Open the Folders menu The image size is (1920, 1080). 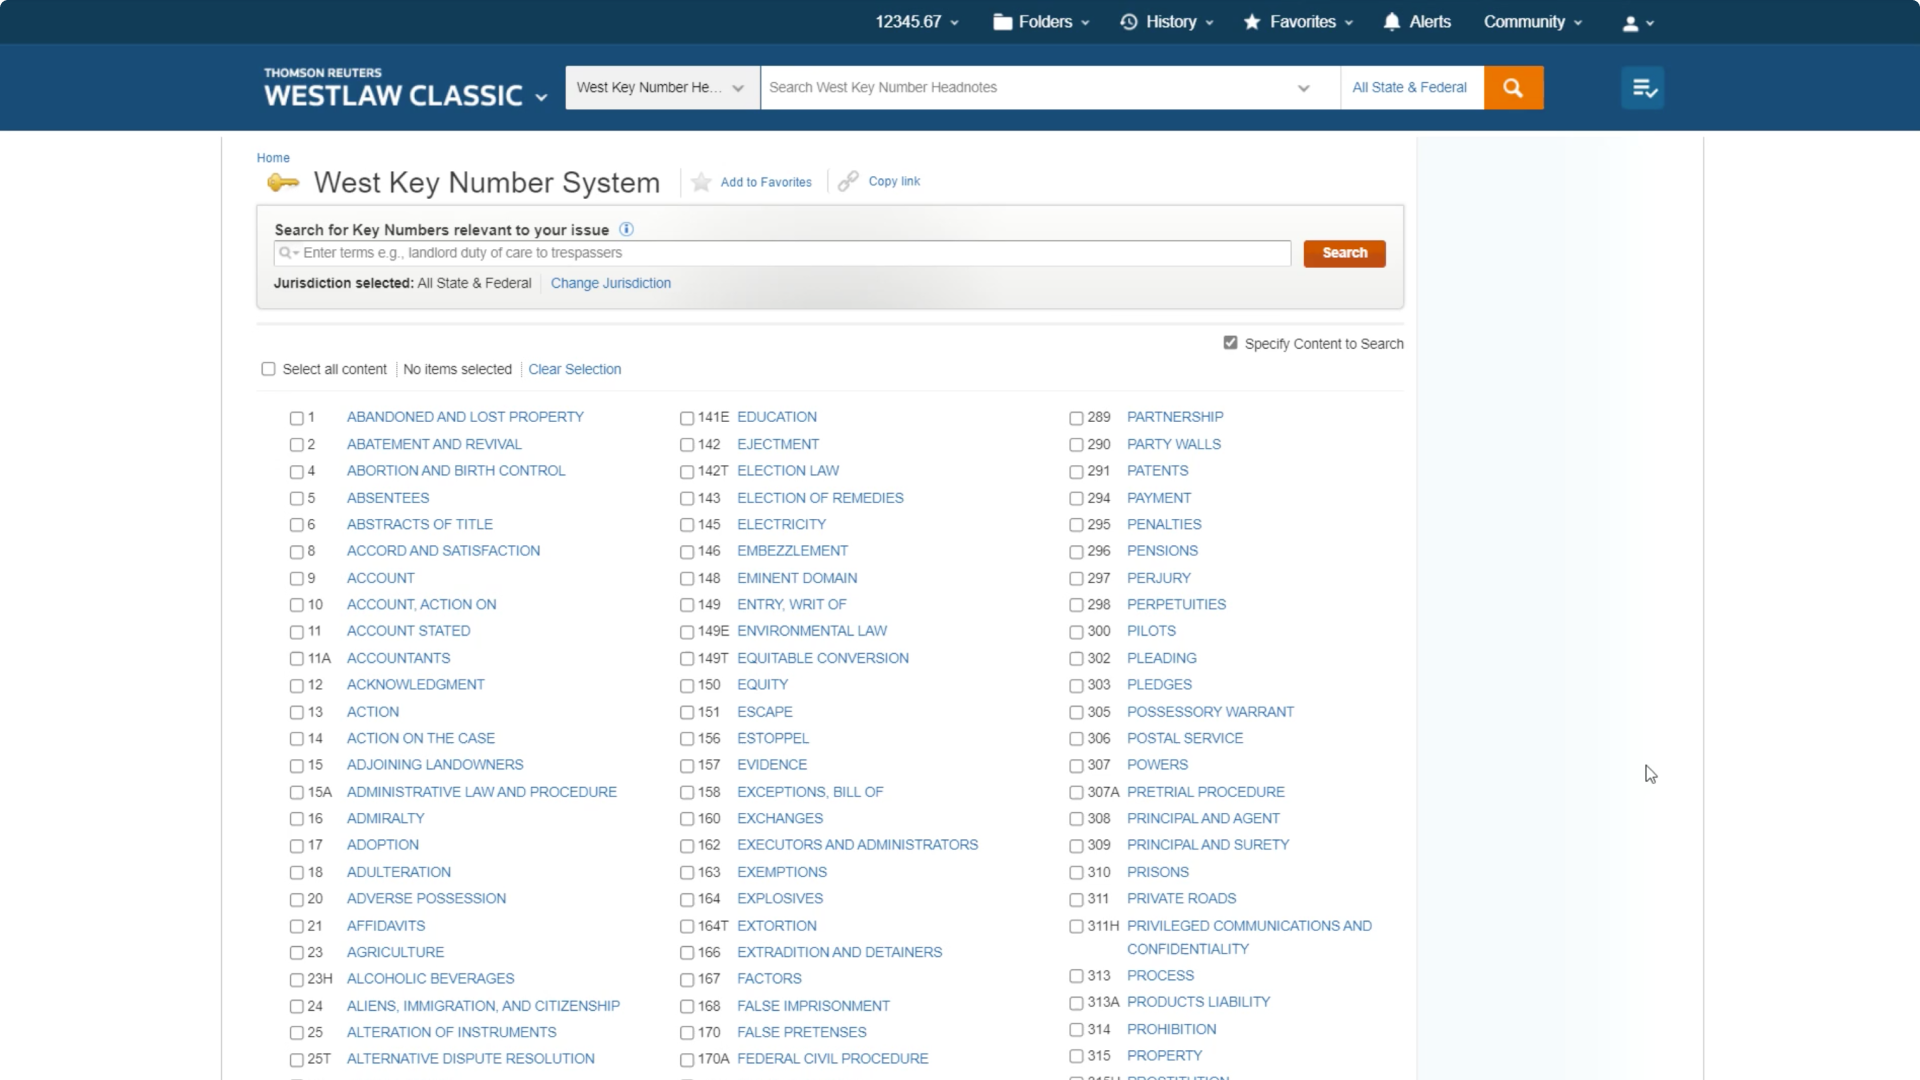(1040, 22)
